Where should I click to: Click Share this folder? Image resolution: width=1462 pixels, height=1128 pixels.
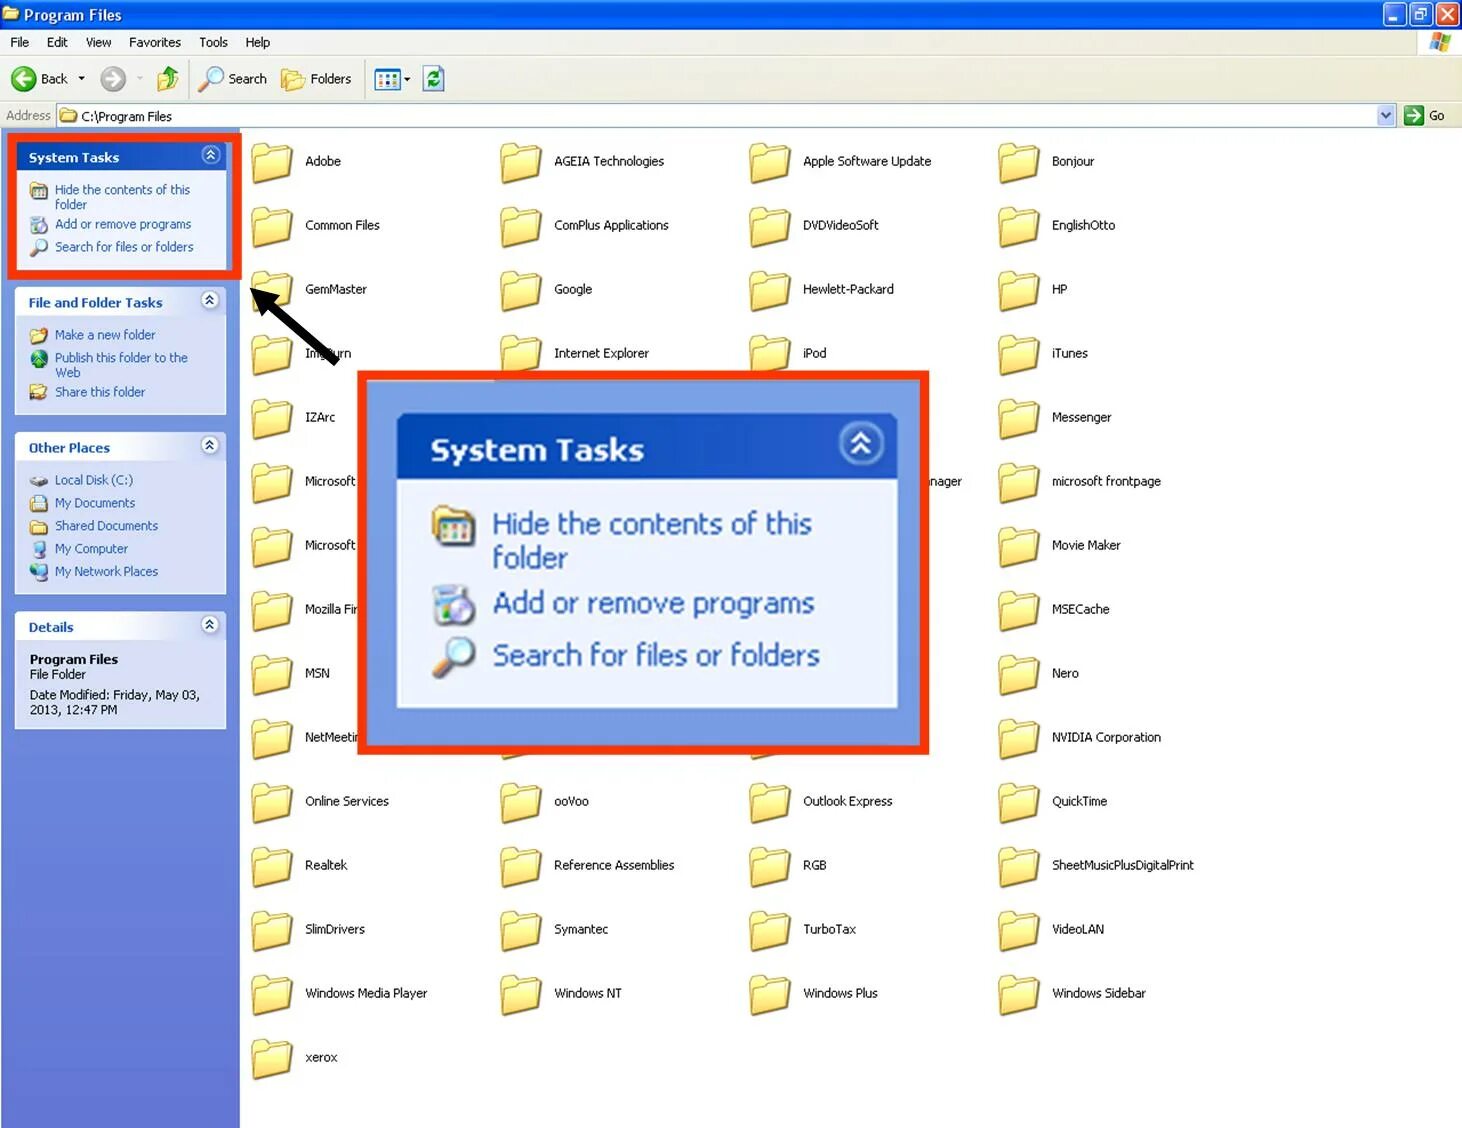coord(100,392)
